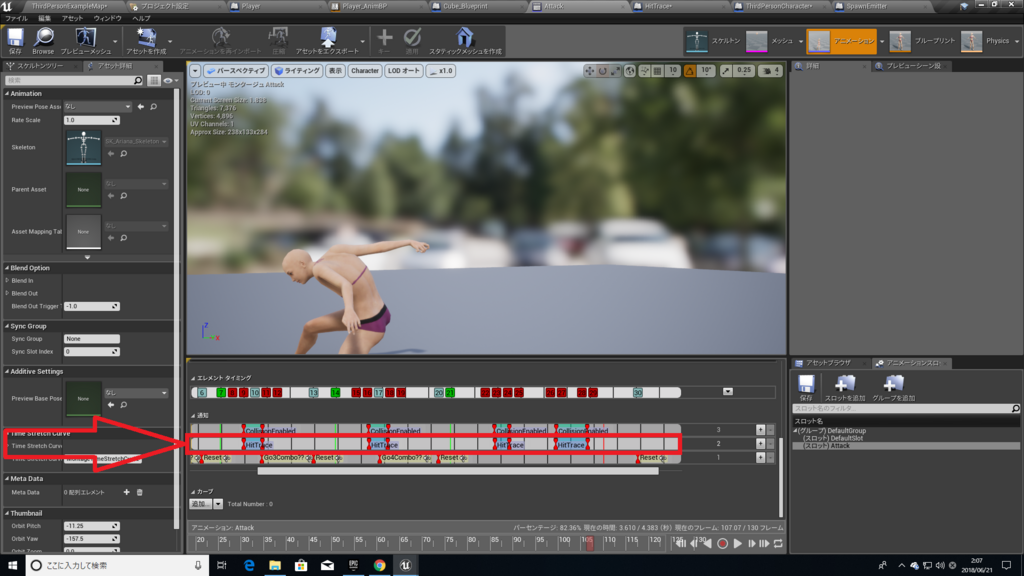The width and height of the screenshot is (1024, 576).
Task: Open Browse in the content browser
Action: tap(44, 41)
